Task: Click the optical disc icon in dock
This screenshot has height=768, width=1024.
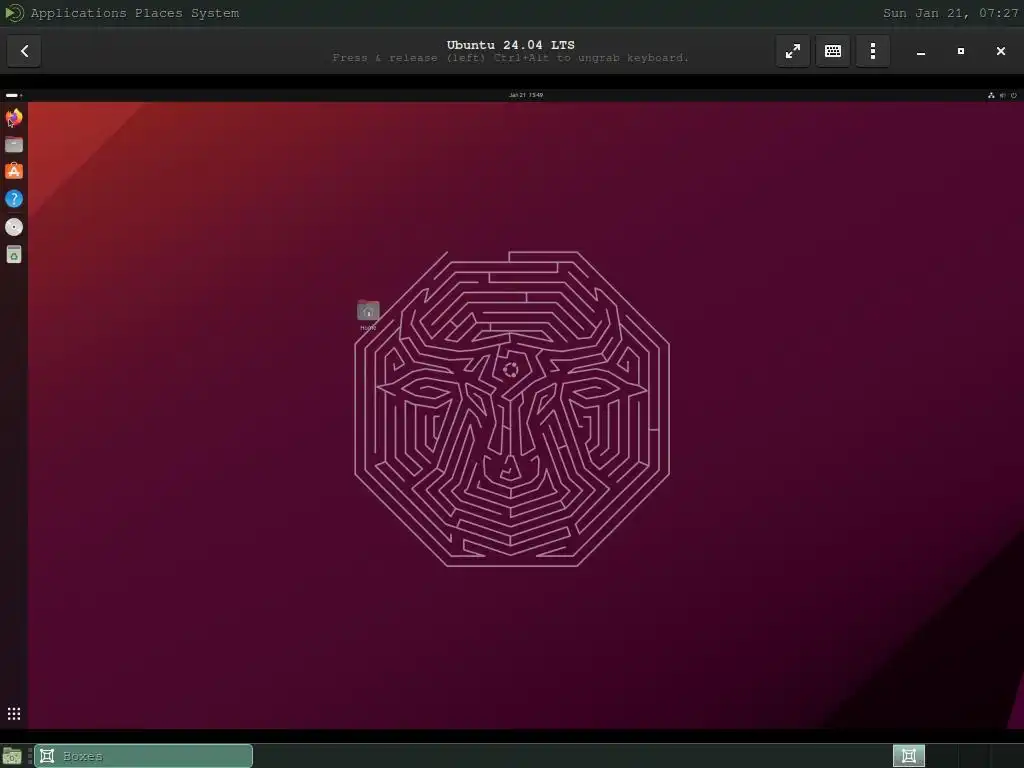Action: [14, 227]
